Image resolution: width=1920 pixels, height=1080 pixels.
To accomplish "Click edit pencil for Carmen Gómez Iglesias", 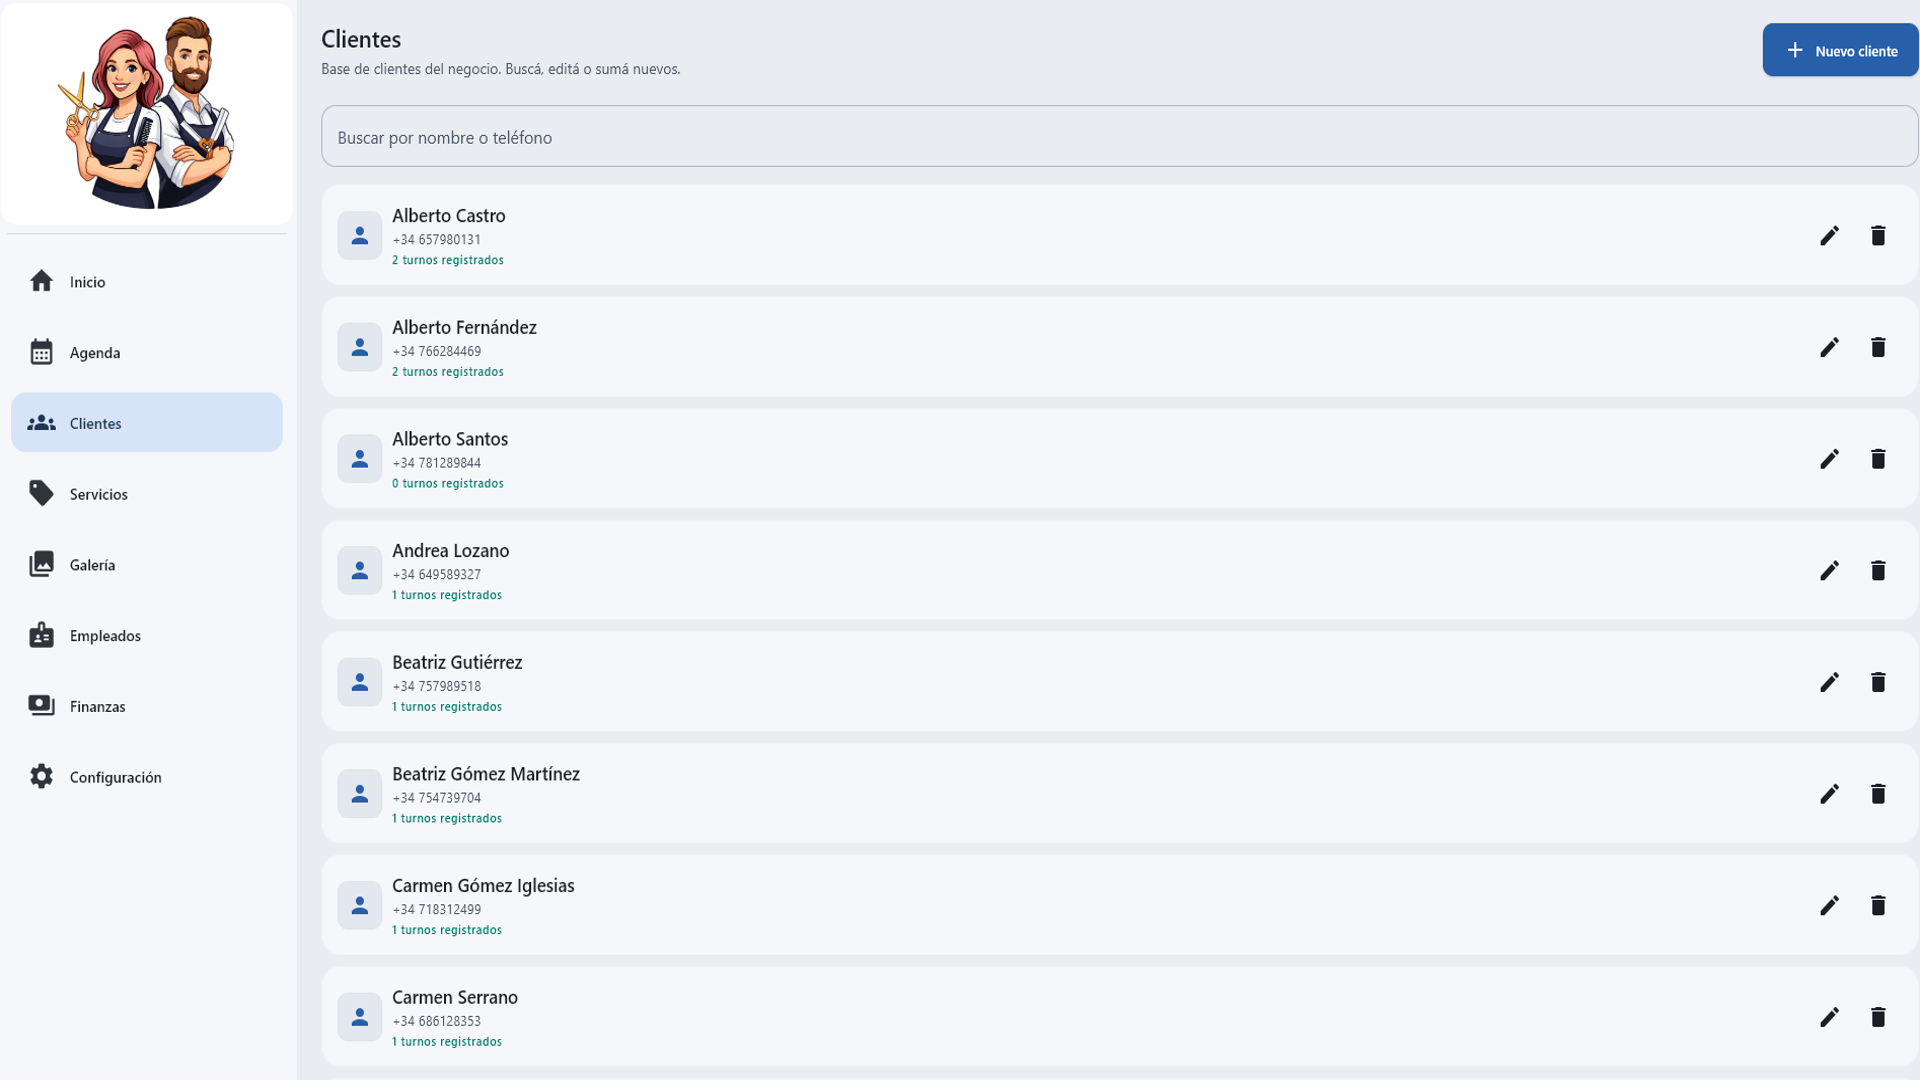I will (1829, 906).
